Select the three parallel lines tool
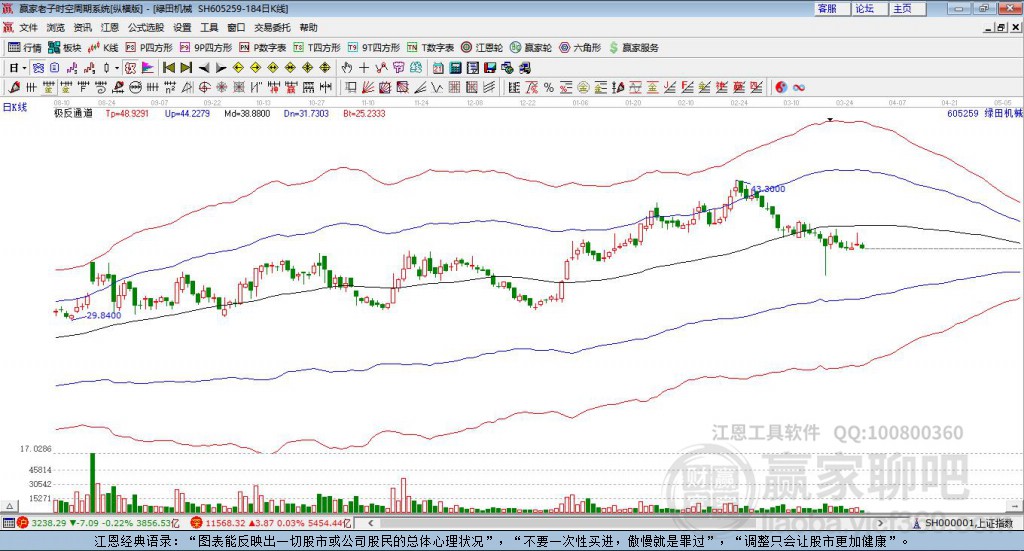1024x551 pixels. coord(489,87)
